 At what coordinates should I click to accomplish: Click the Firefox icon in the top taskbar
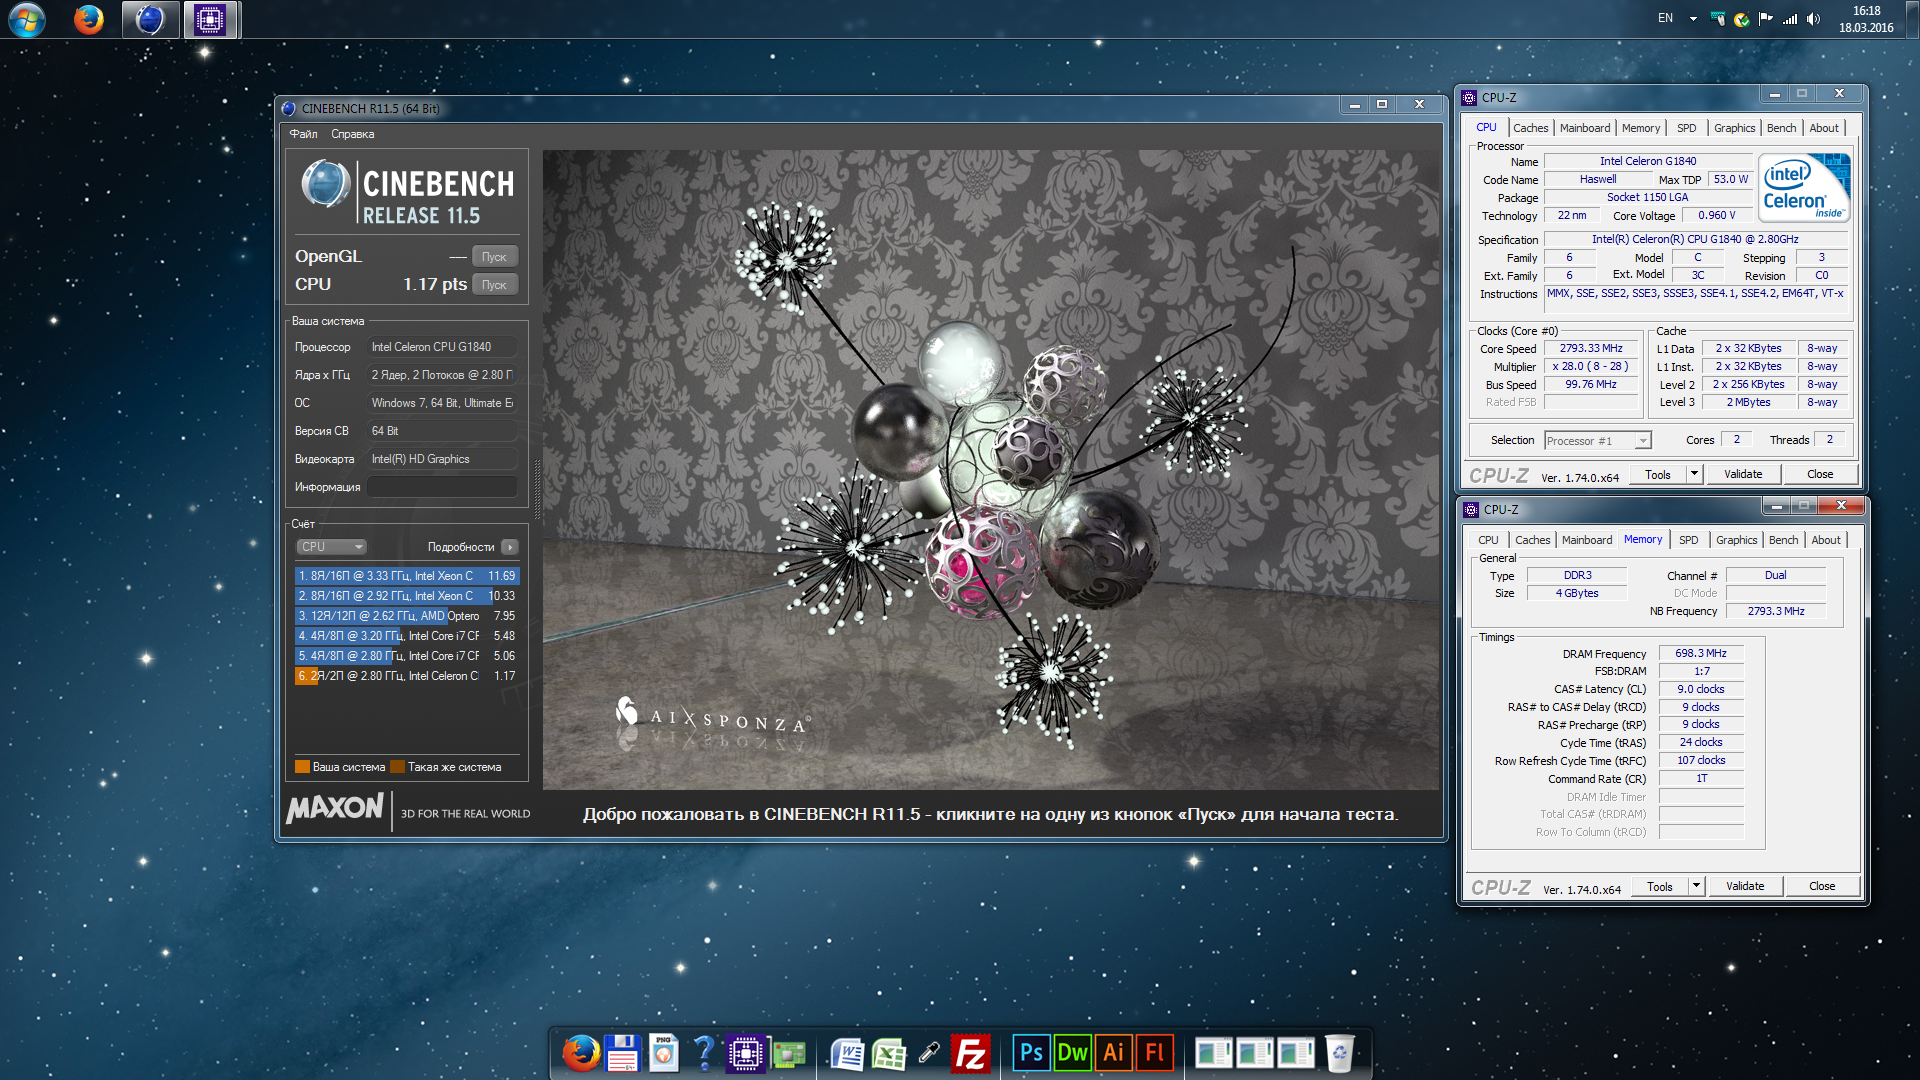pos(89,19)
